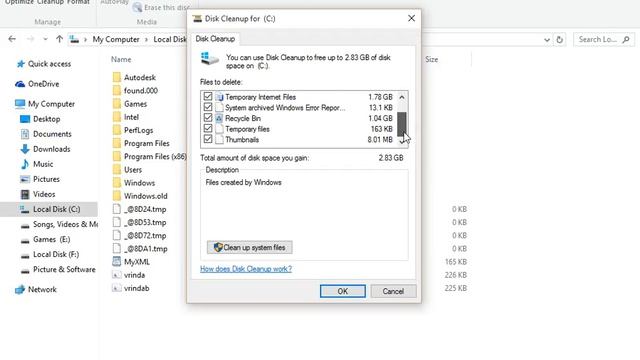Open OneDrive in the sidebar

tap(37, 84)
